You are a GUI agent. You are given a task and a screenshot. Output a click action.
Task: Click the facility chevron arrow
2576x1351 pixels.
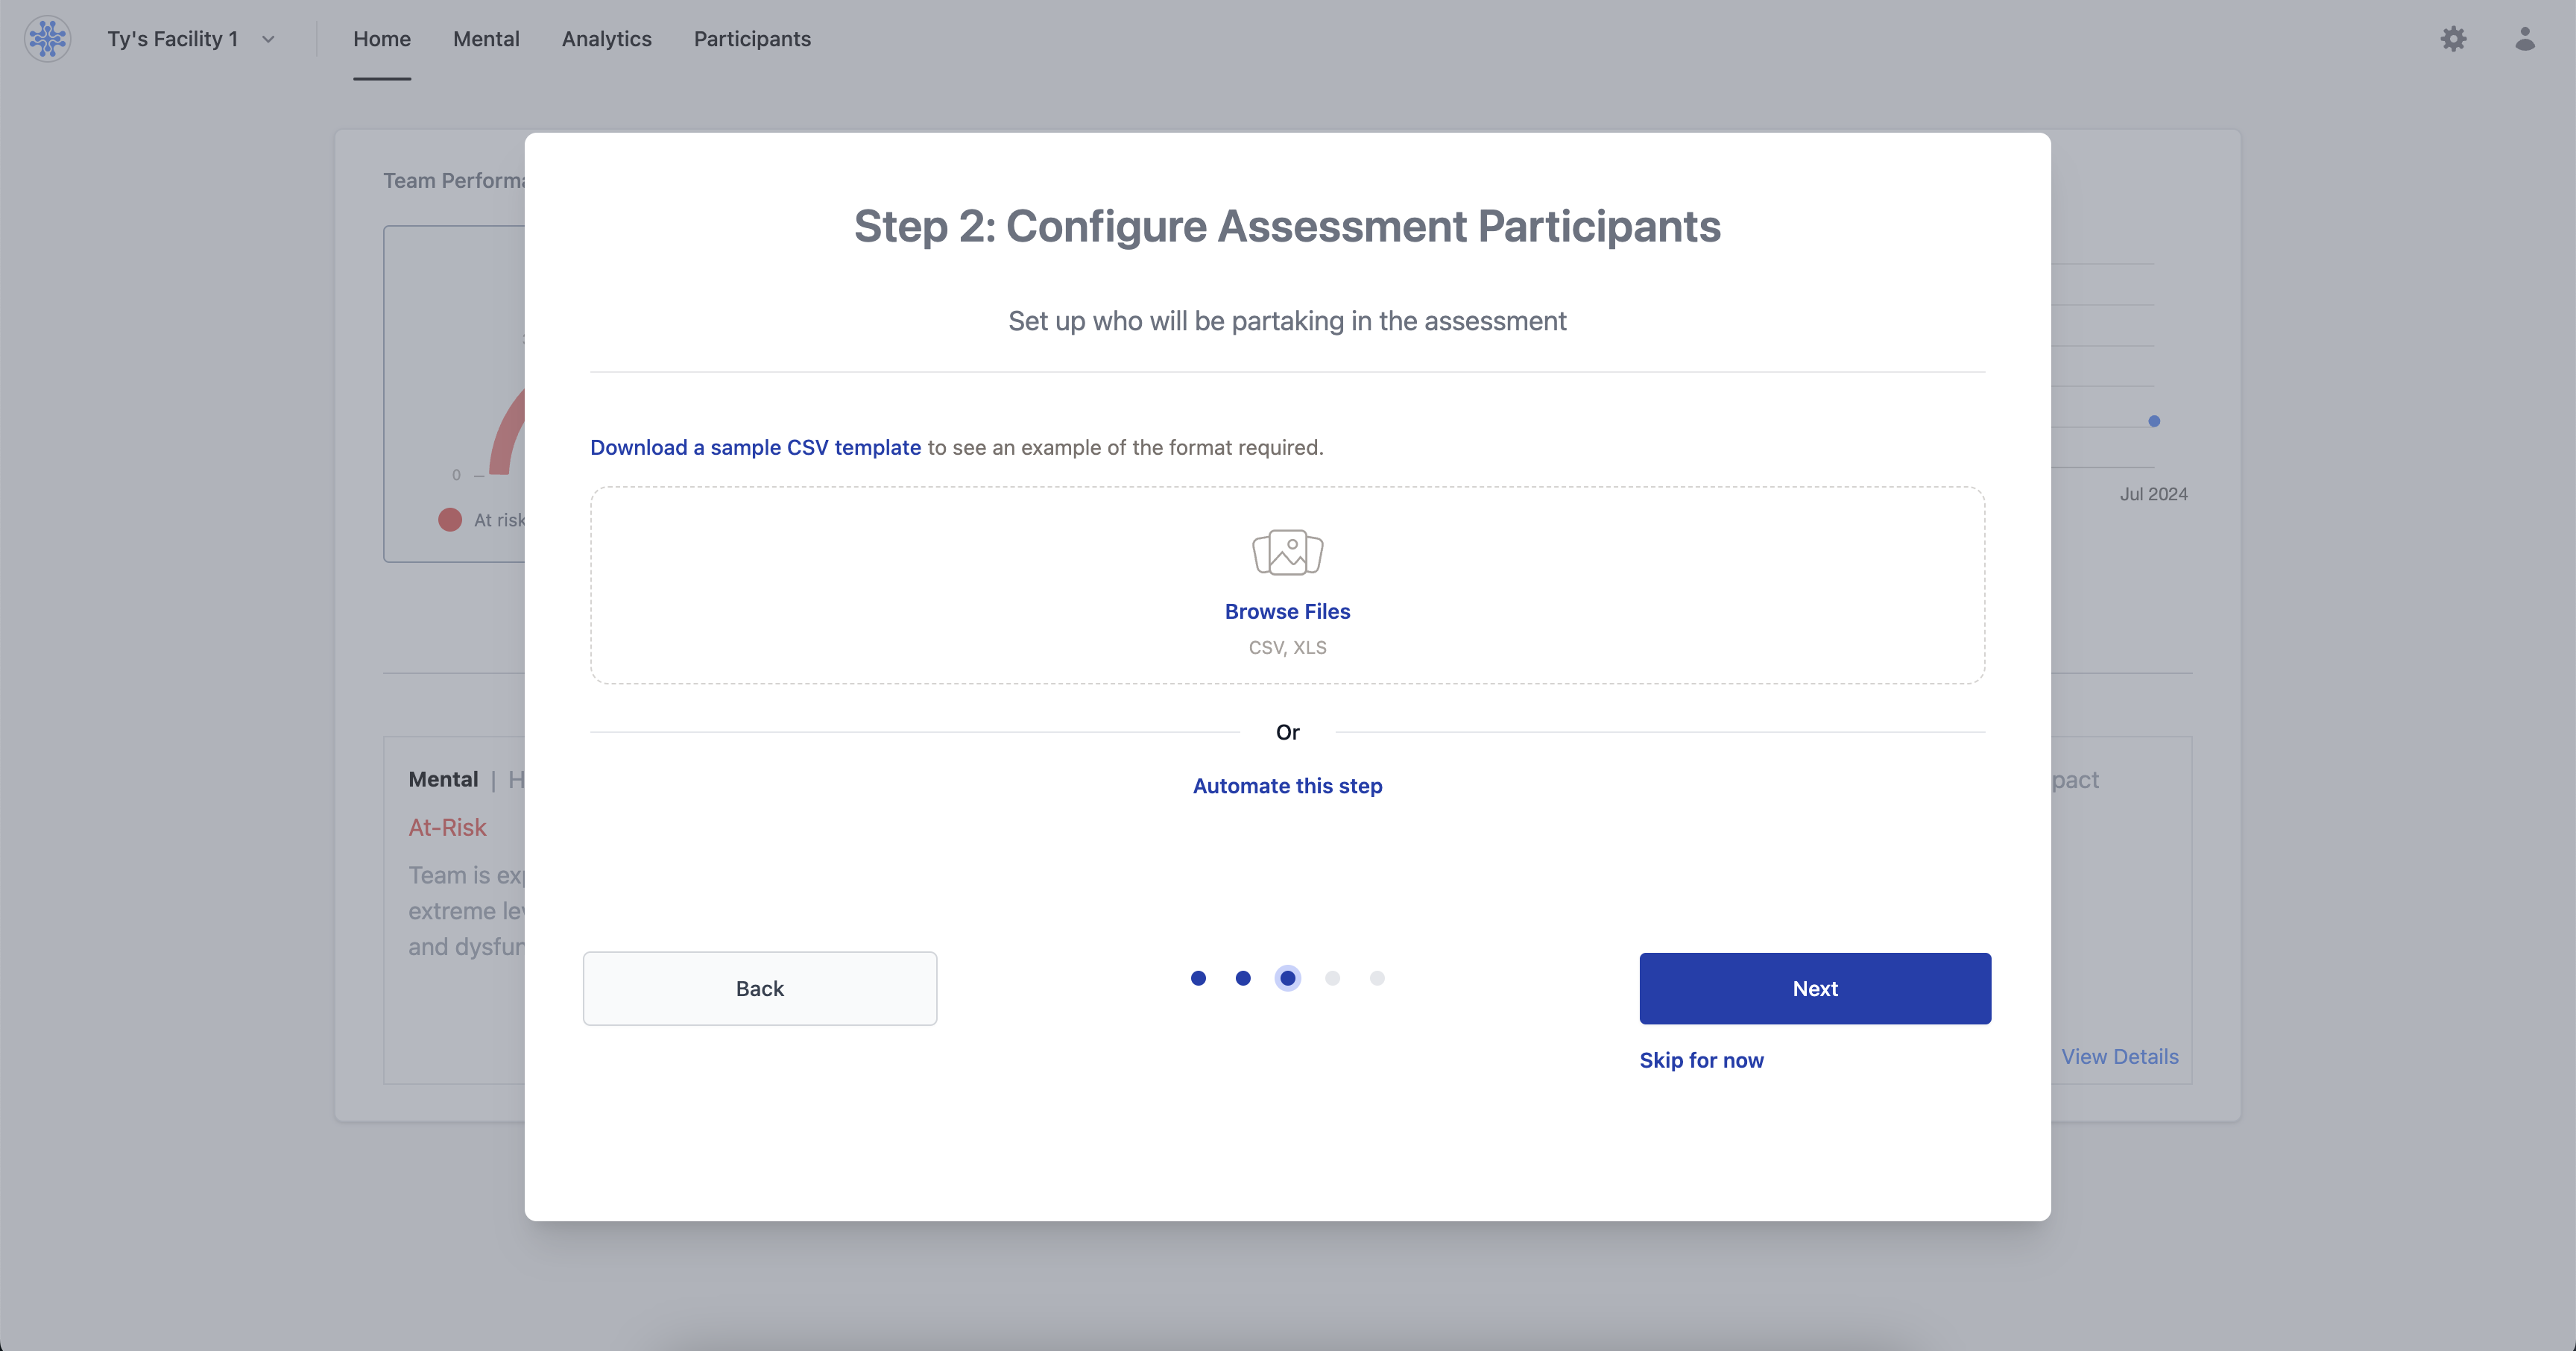click(268, 40)
